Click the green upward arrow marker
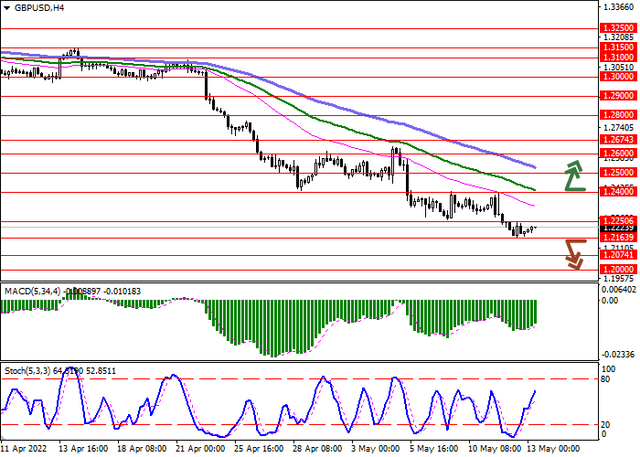 pyautogui.click(x=574, y=174)
